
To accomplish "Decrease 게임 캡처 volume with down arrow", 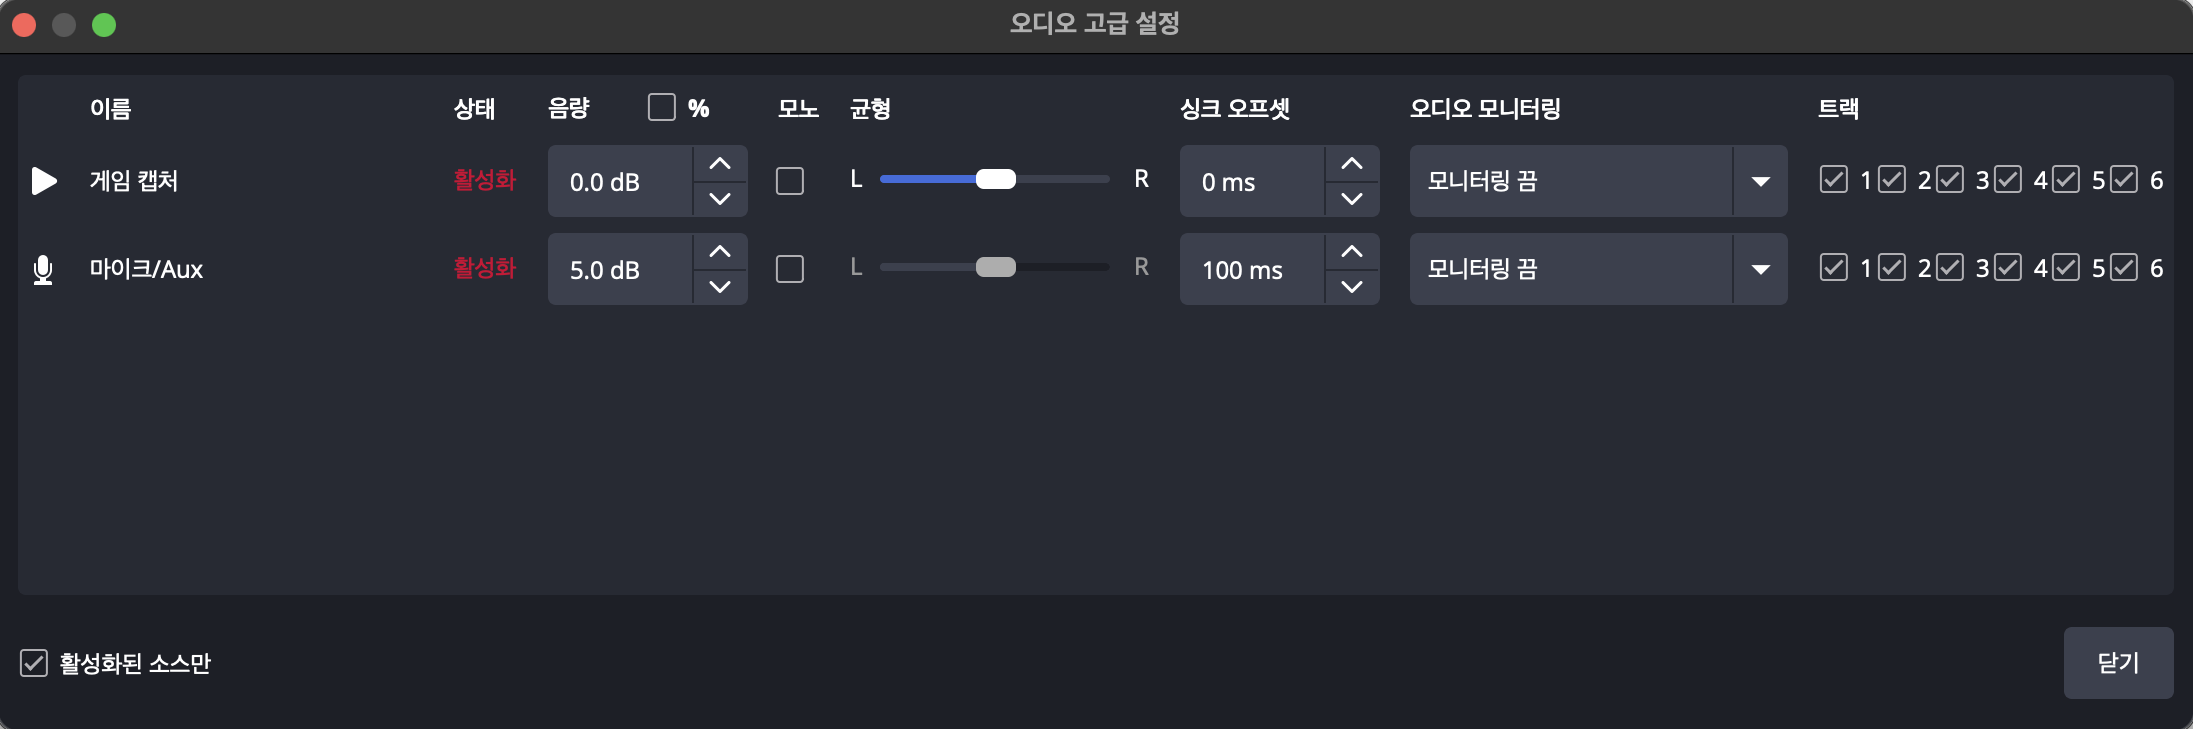I will (x=720, y=198).
